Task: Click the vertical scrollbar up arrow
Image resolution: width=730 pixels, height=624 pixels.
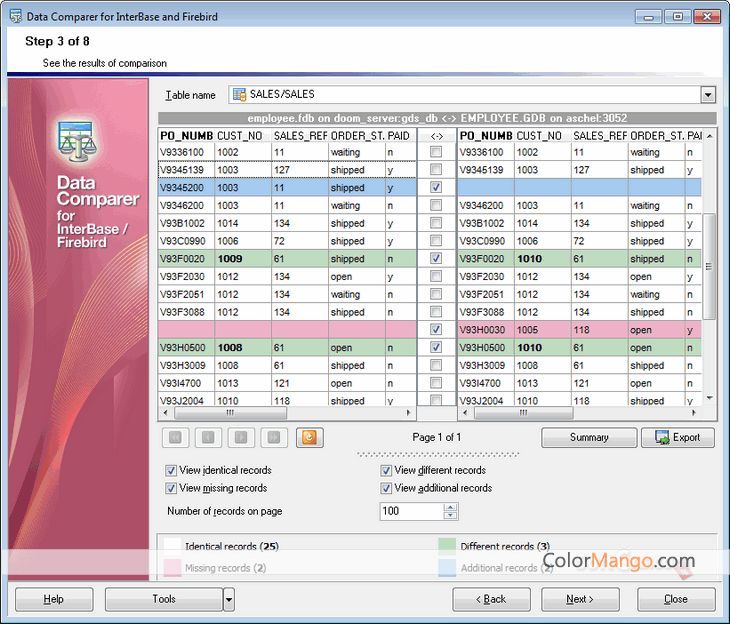Action: click(710, 136)
